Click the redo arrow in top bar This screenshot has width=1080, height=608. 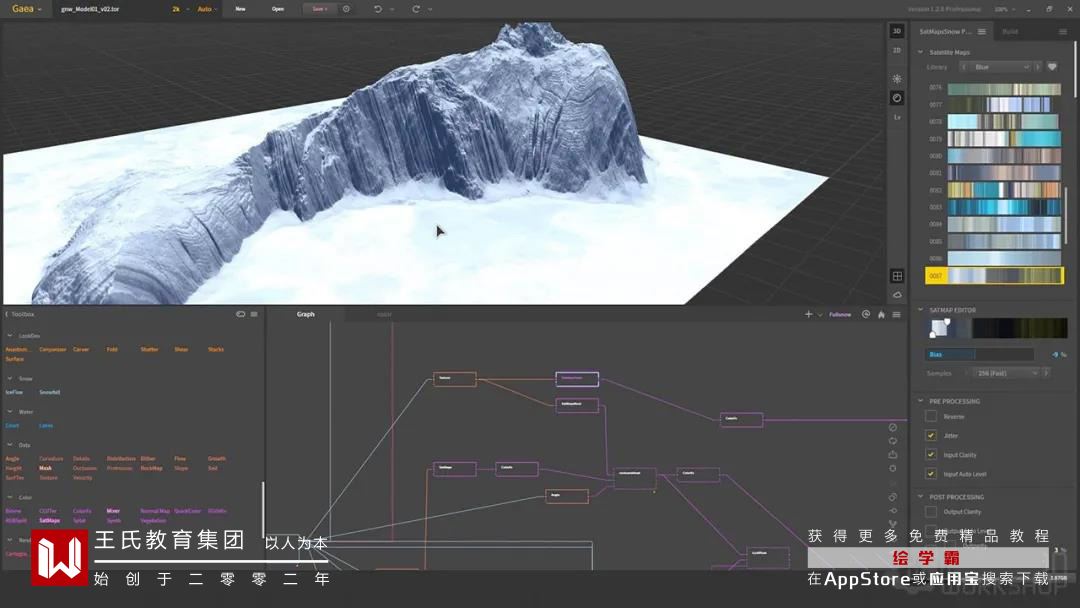[x=416, y=9]
